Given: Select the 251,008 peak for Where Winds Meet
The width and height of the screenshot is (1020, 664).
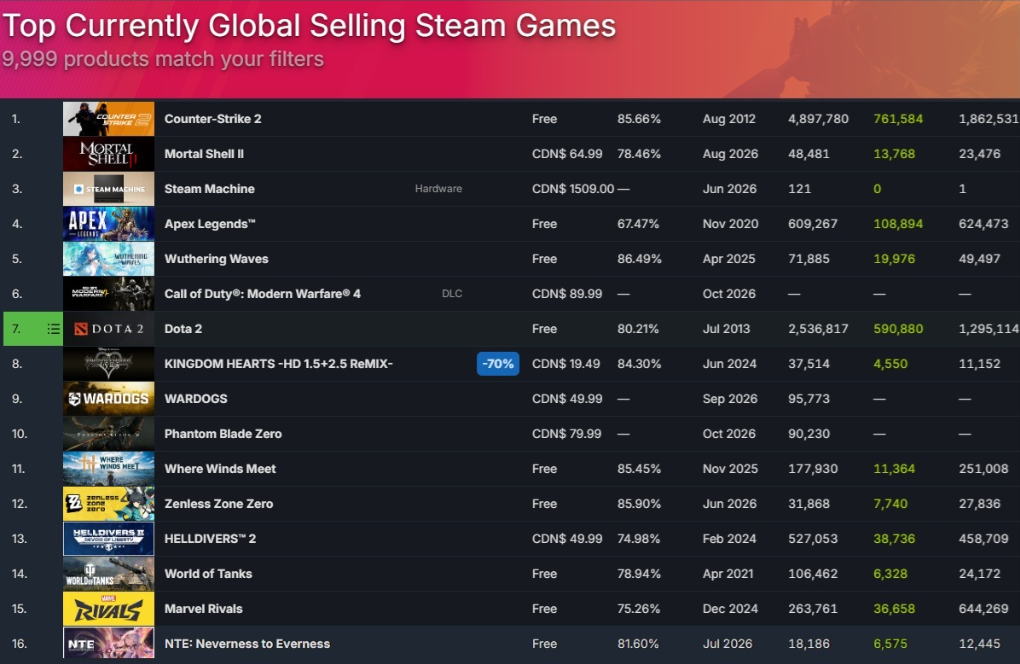Looking at the screenshot, I should 984,469.
